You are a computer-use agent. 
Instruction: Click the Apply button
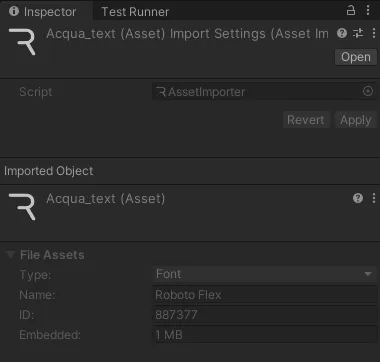pos(356,120)
